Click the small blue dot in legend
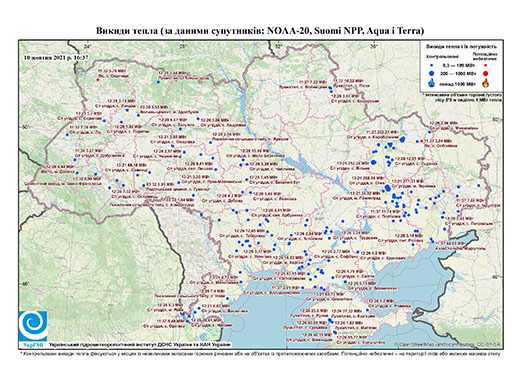The height and width of the screenshot is (368, 520). pos(432,65)
